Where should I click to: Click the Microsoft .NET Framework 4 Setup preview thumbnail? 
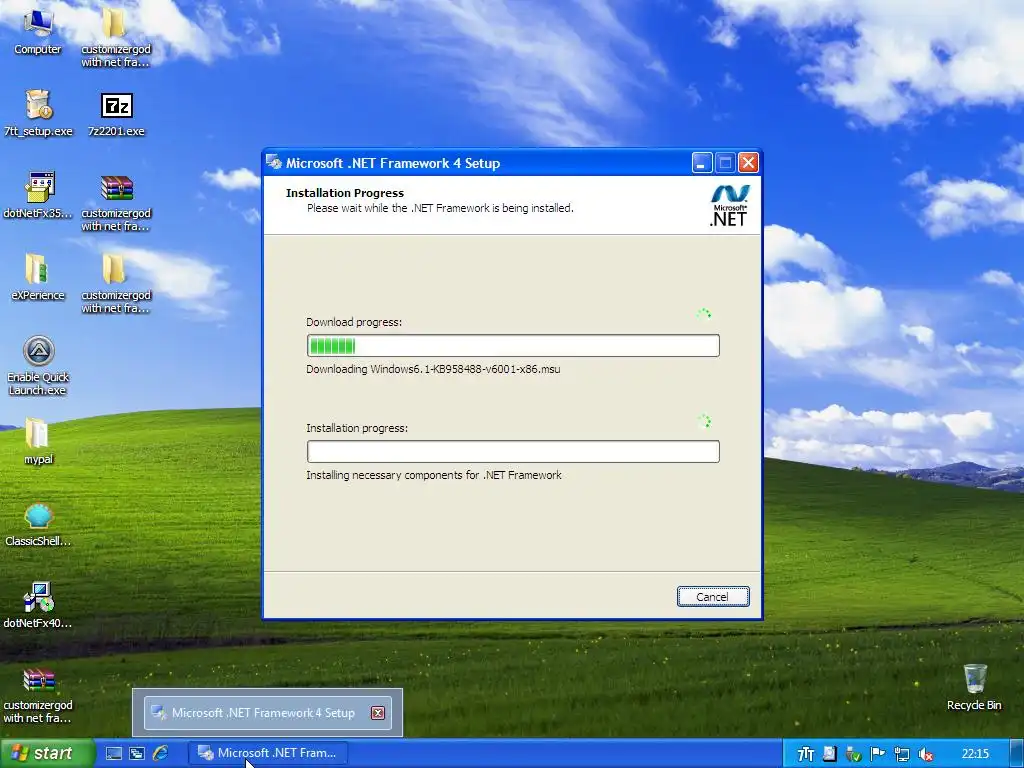pyautogui.click(x=267, y=712)
